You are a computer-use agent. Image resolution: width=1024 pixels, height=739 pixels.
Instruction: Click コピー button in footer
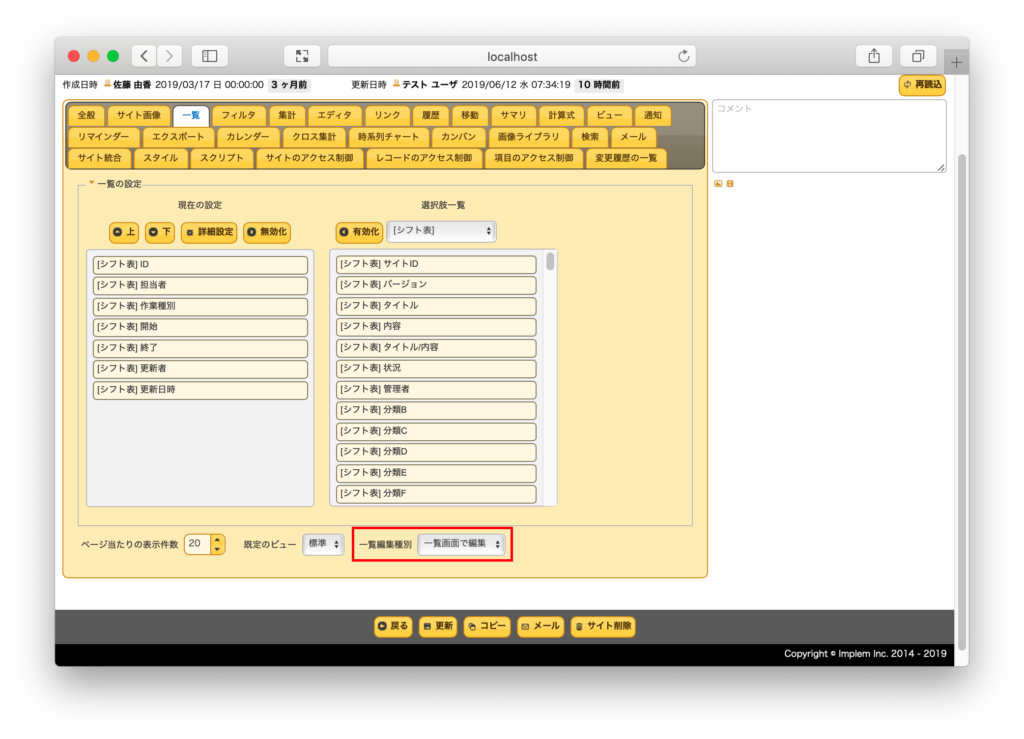[487, 626]
